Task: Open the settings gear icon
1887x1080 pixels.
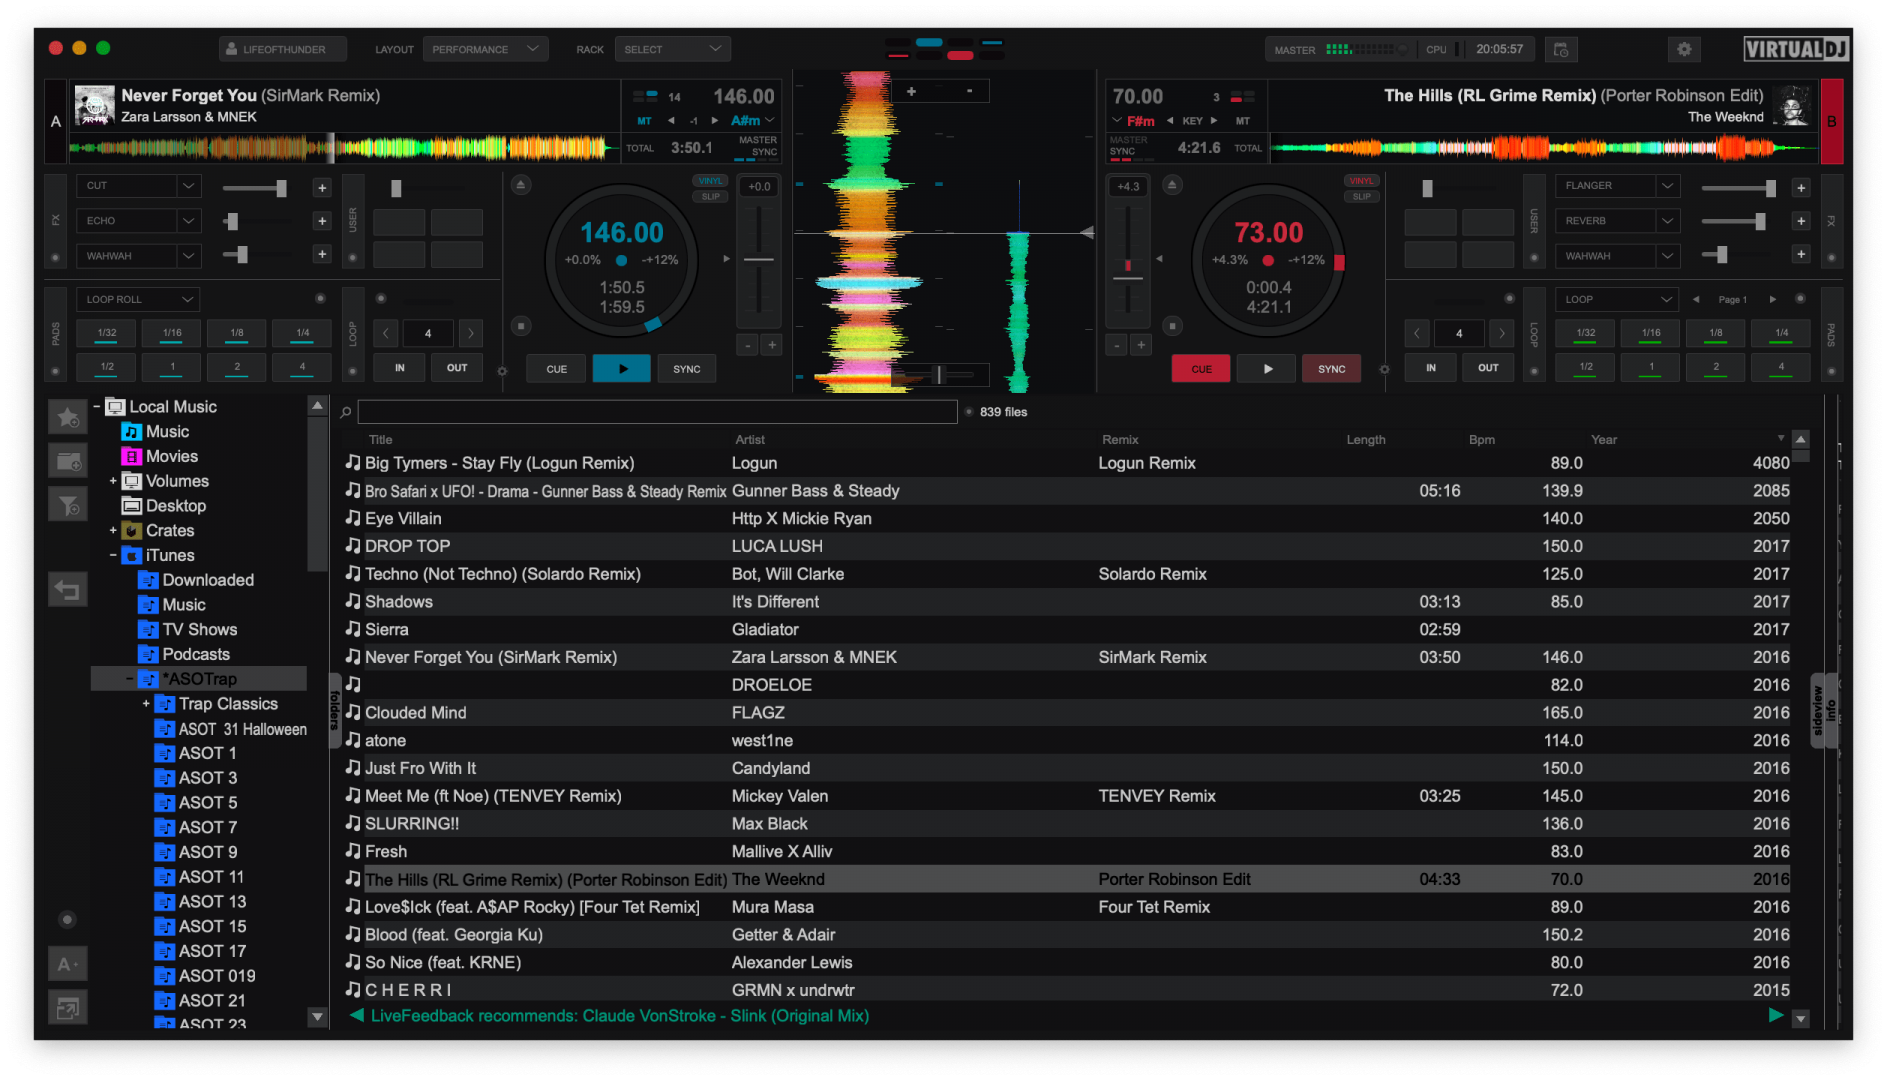Action: pos(1684,49)
